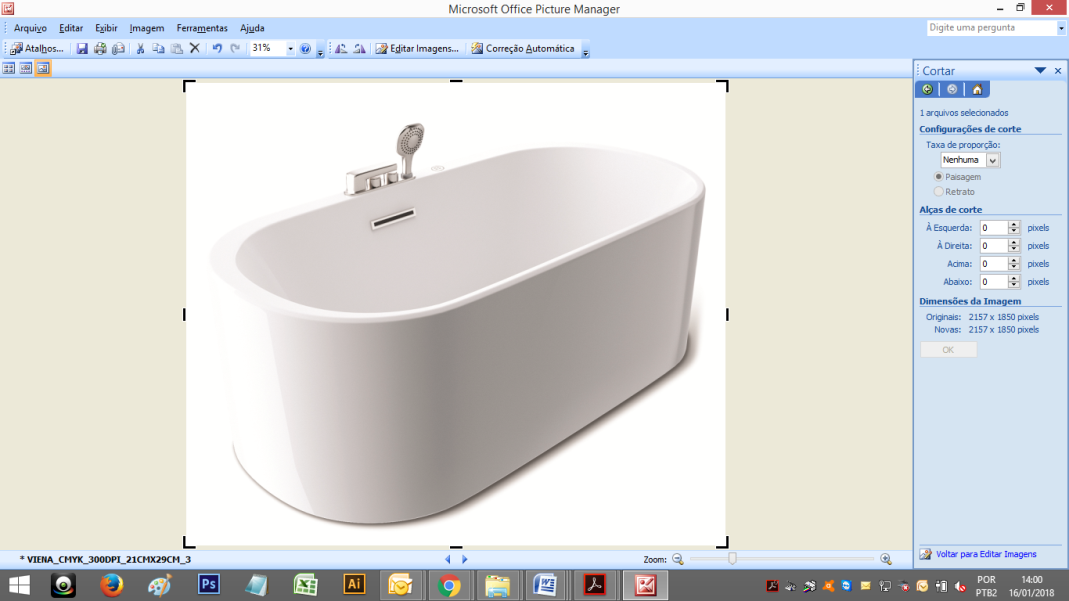1069x601 pixels.
Task: Switch to single picture view
Action: 43,69
